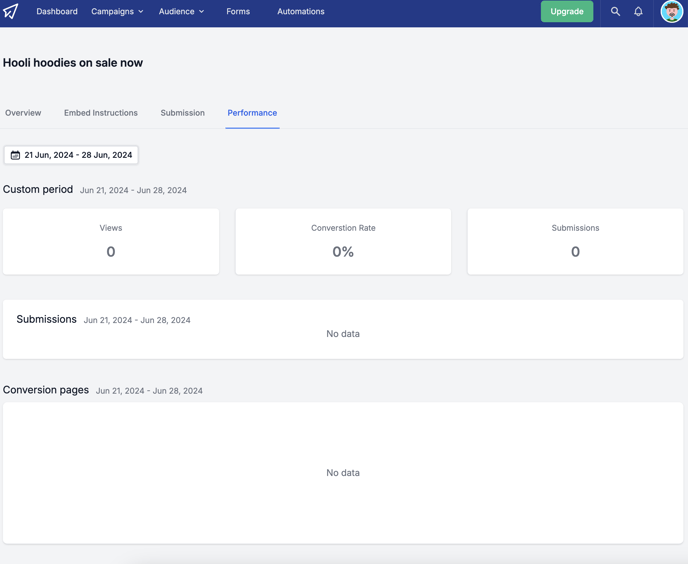The height and width of the screenshot is (564, 688).
Task: Click the 'Conversion pages' heading
Action: tap(46, 390)
